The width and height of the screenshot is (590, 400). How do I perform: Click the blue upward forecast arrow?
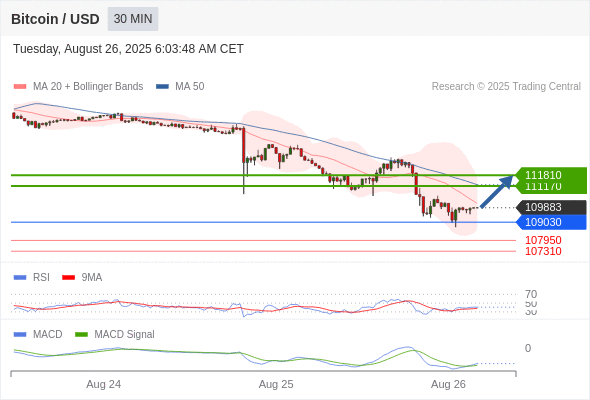coord(497,191)
